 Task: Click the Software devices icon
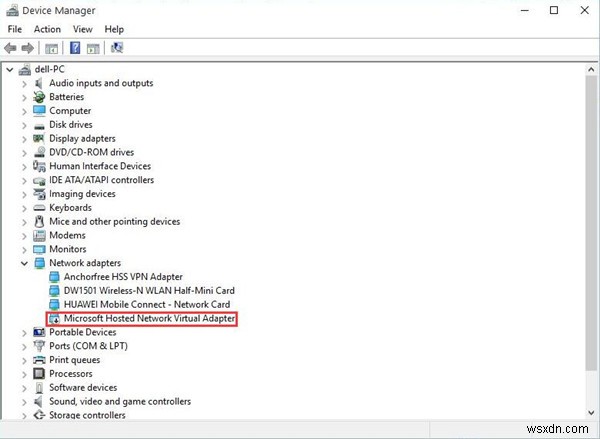39,388
